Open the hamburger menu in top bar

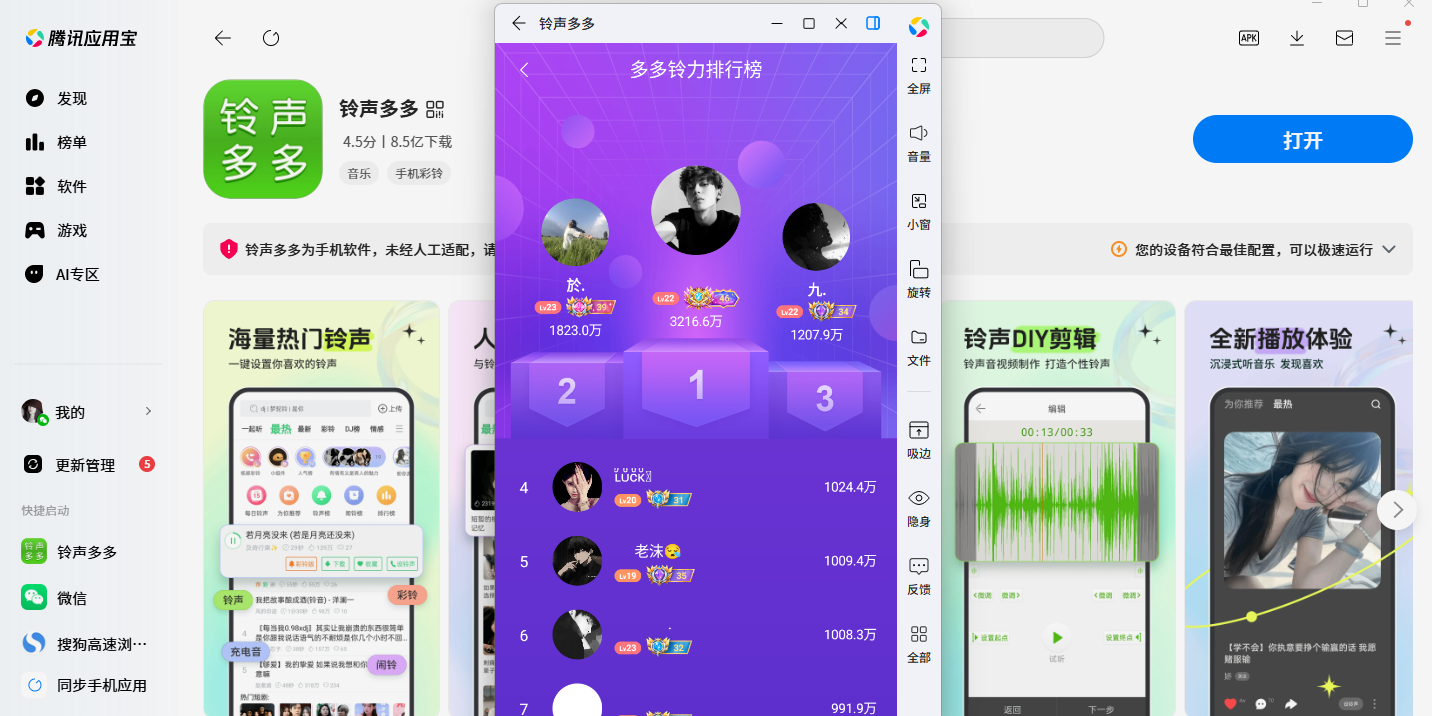coord(1393,38)
